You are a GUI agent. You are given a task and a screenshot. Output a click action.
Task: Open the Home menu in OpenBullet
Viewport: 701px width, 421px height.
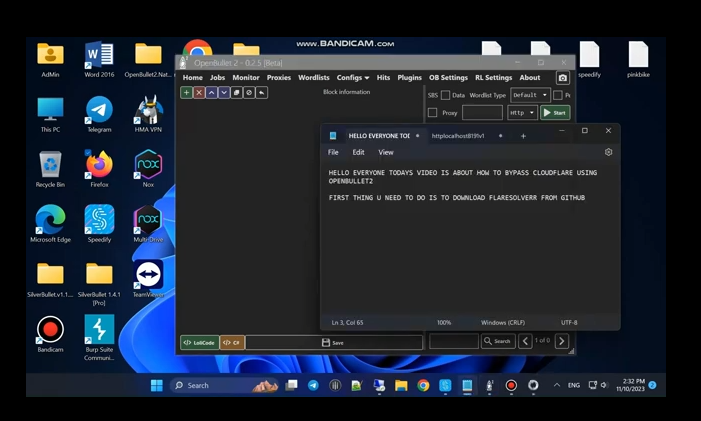click(192, 78)
